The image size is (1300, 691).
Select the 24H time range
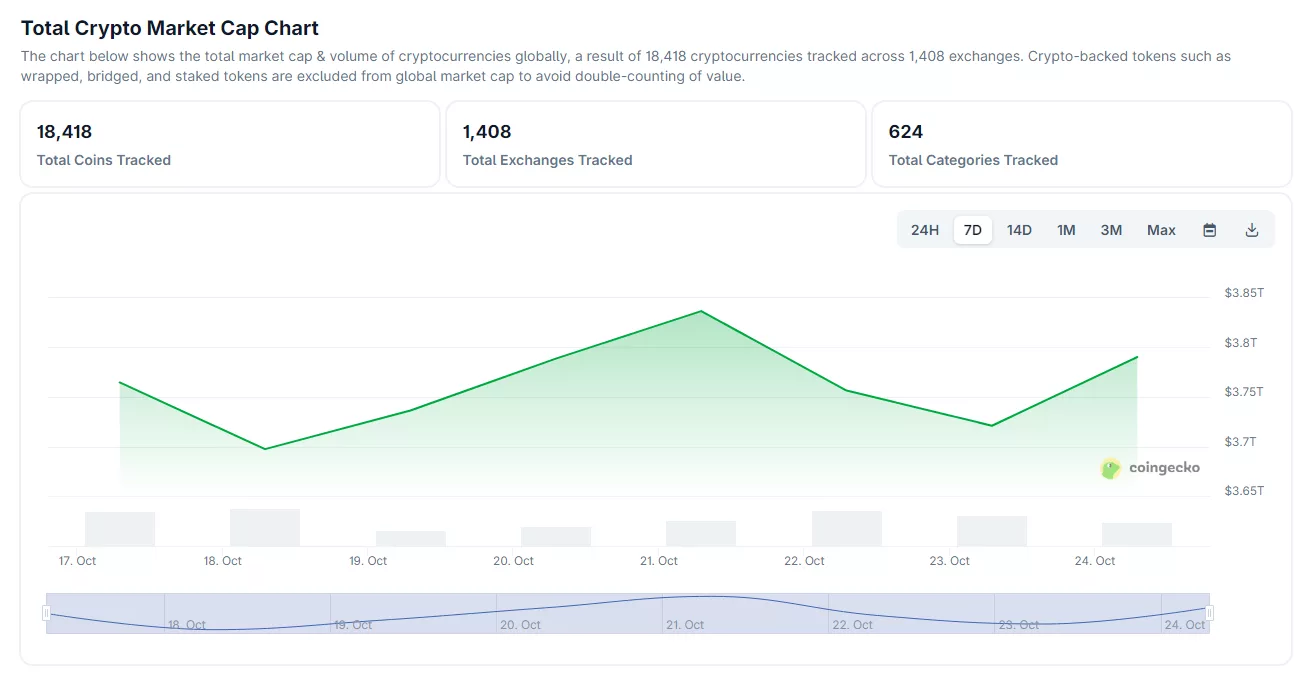[924, 230]
